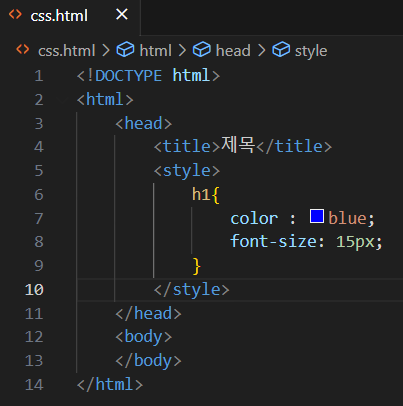
Task: Click the cube icon beside html breadcrumb
Action: pos(125,50)
